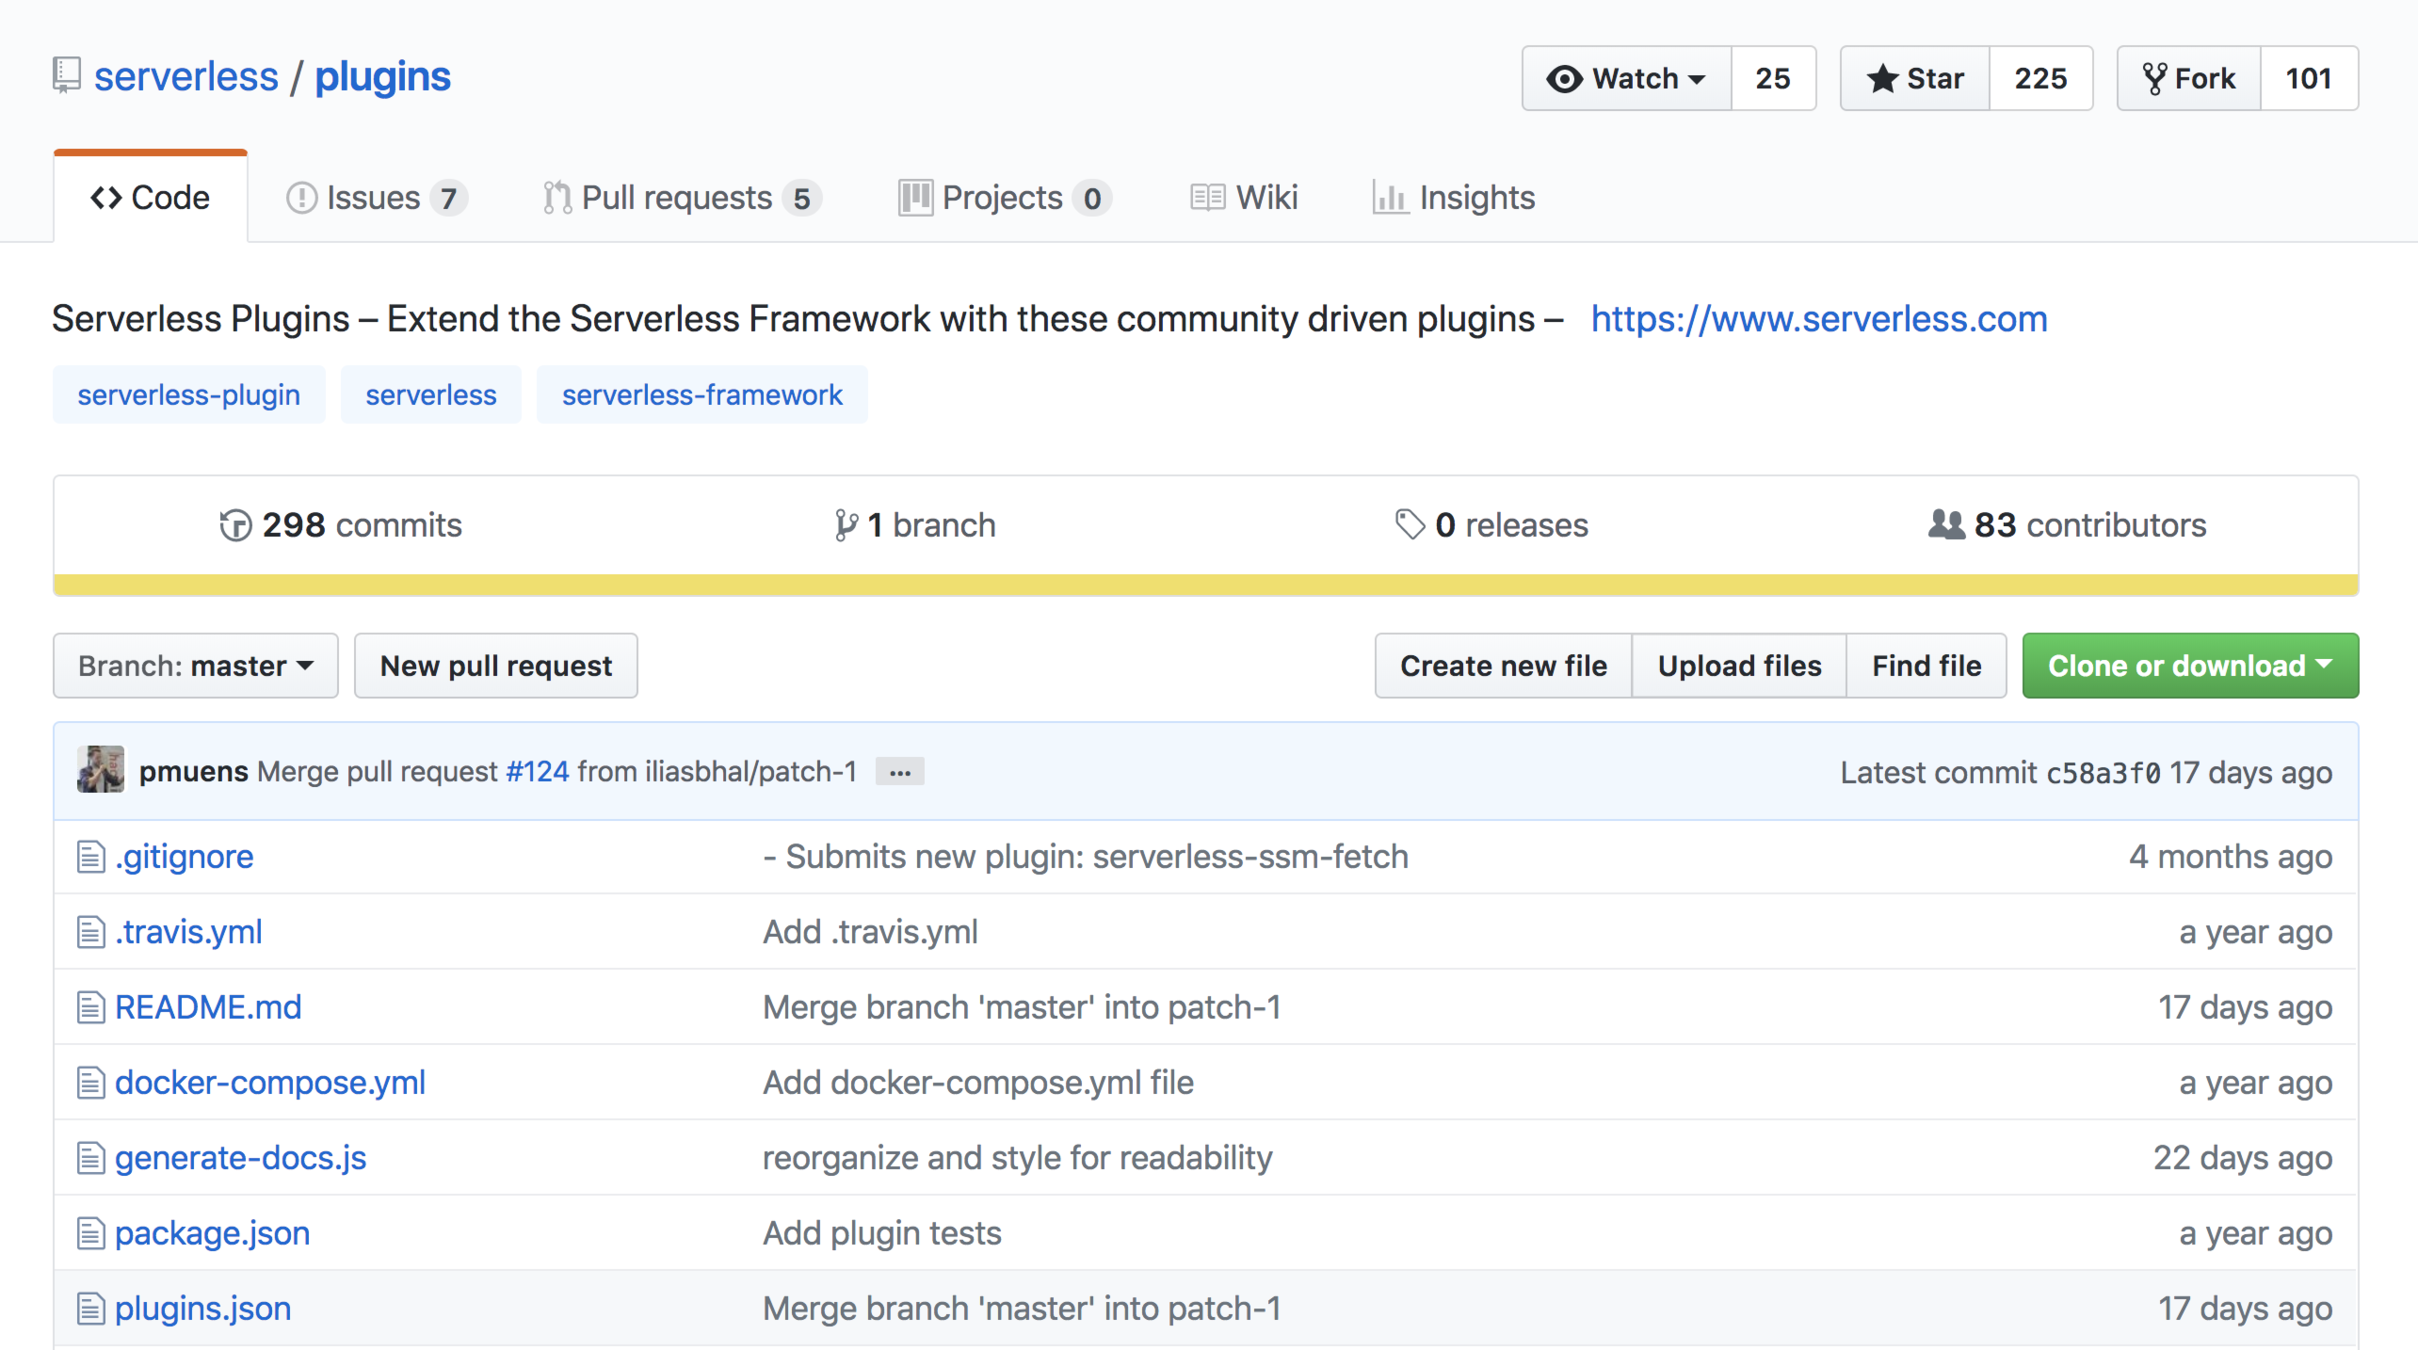Click the releases tag icon
Viewport: 2418px width, 1350px height.
tap(1409, 525)
